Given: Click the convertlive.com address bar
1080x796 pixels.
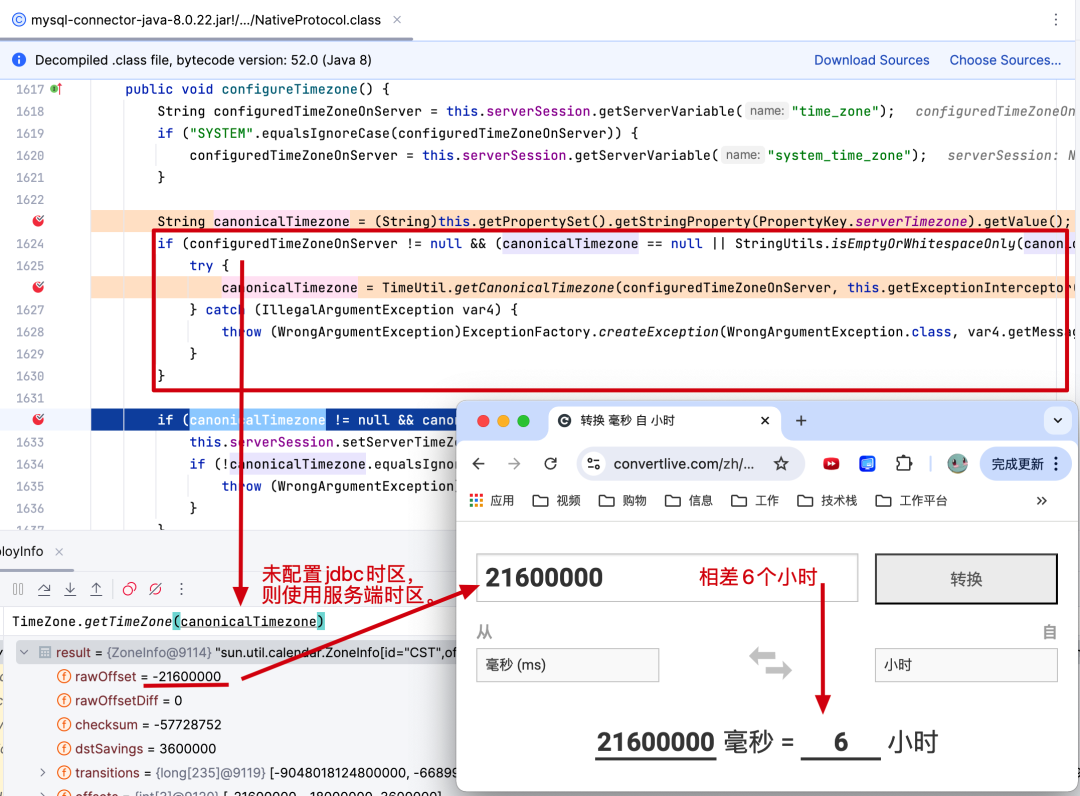Looking at the screenshot, I should 683,463.
